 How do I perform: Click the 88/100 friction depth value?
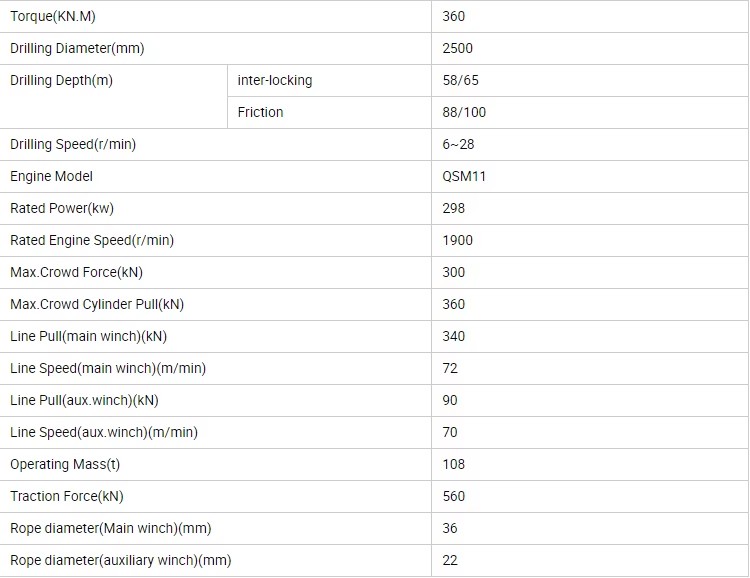(x=464, y=112)
